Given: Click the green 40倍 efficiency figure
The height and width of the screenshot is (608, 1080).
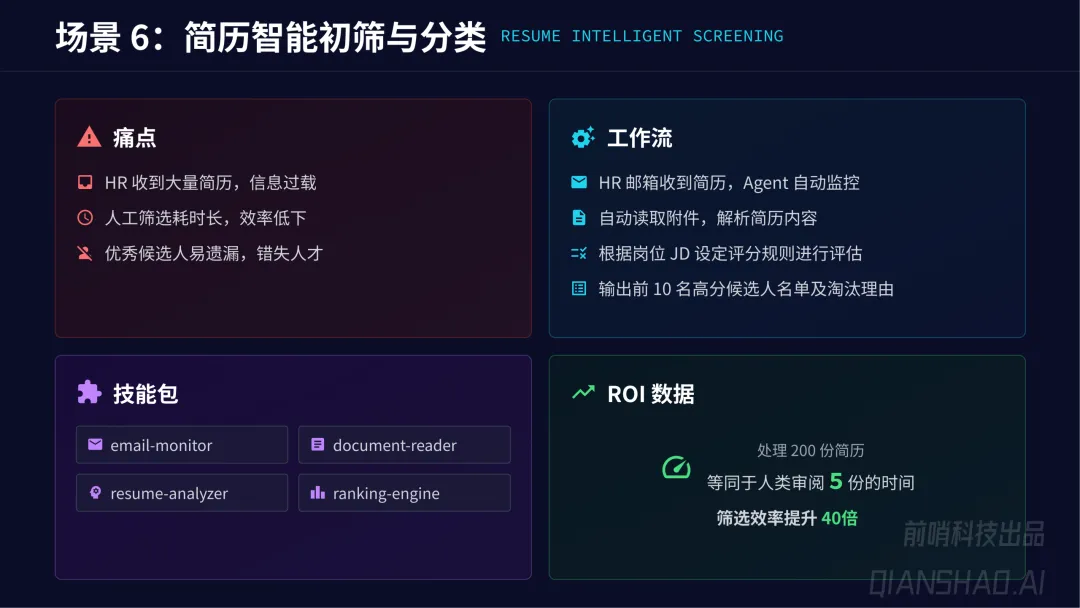Looking at the screenshot, I should pyautogui.click(x=839, y=518).
